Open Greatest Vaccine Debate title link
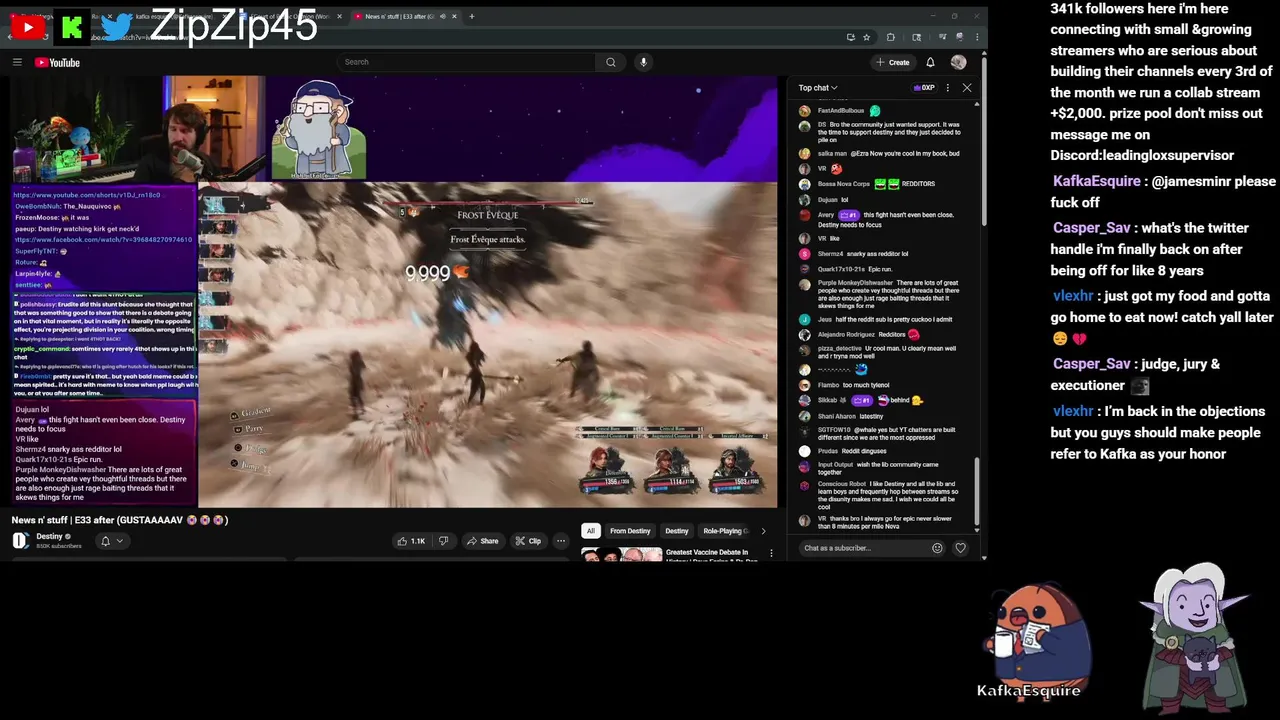Viewport: 1280px width, 720px height. pyautogui.click(x=712, y=555)
